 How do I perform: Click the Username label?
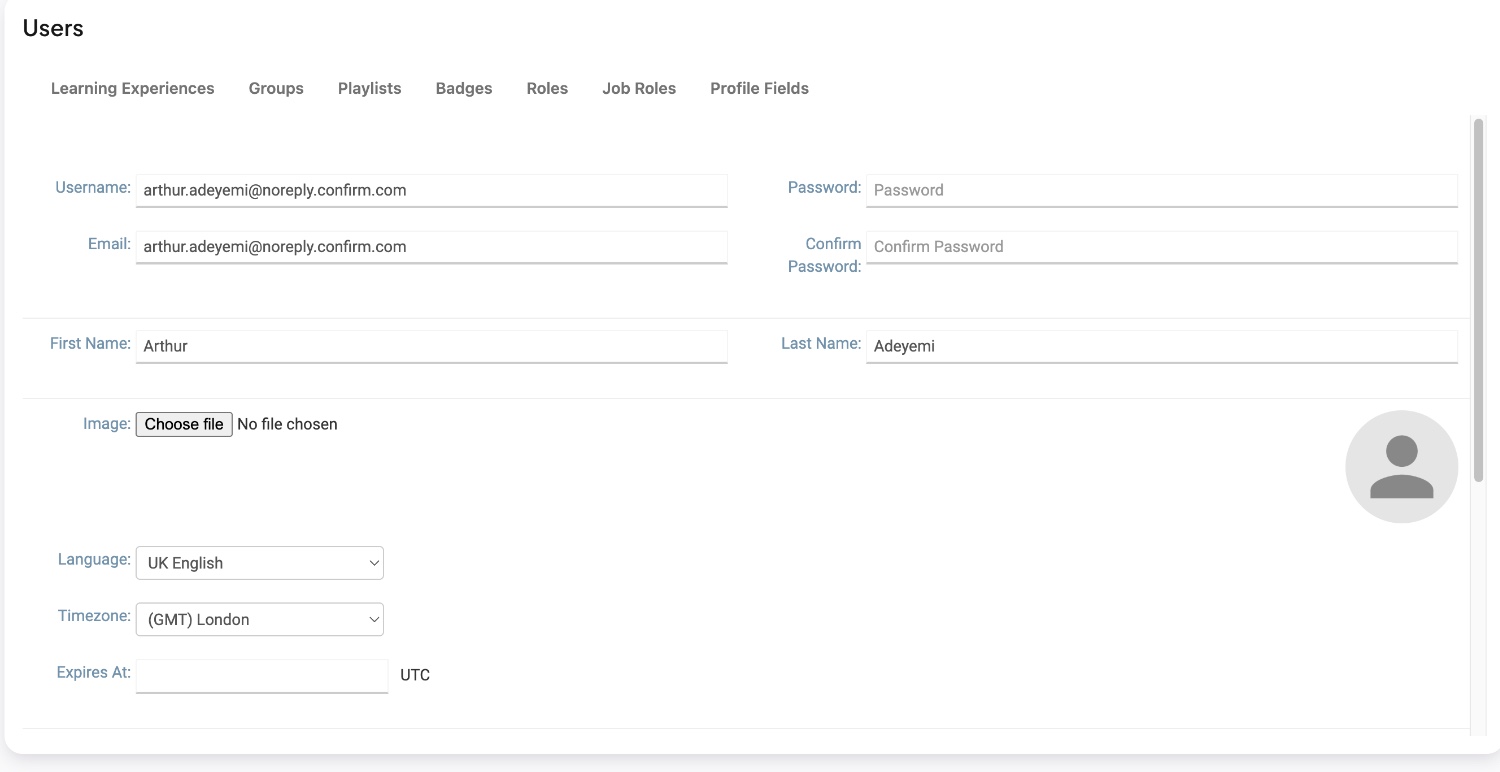pos(93,187)
